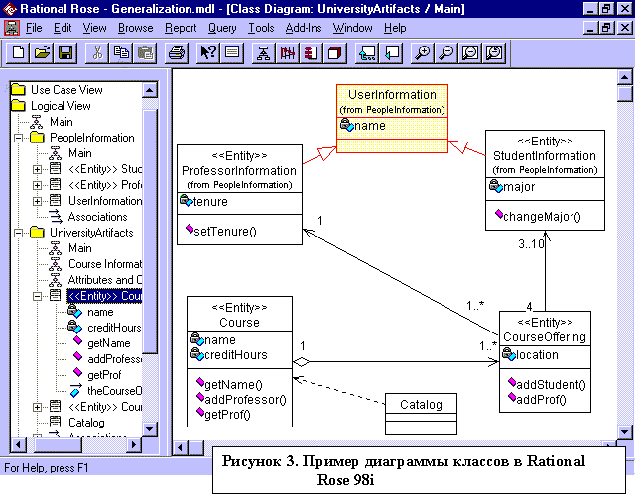Click the Paste clipboard icon
This screenshot has height=496, width=635.
145,53
